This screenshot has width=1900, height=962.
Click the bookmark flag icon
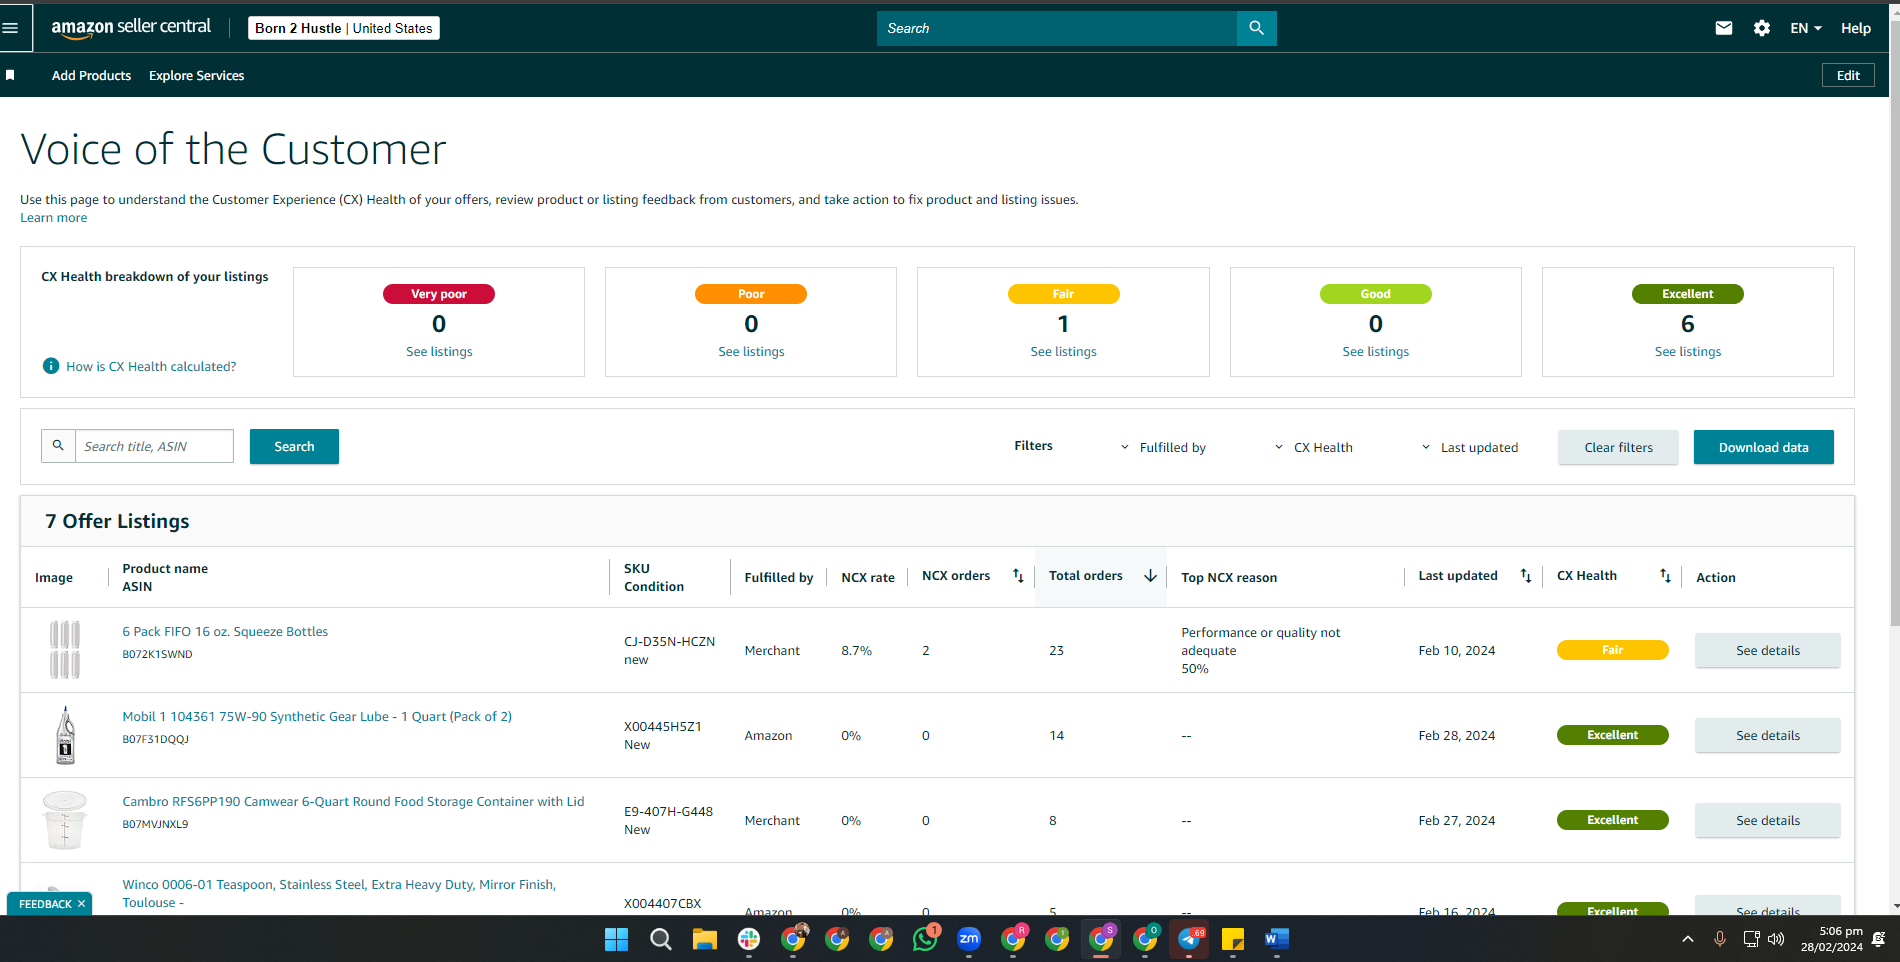(x=10, y=75)
